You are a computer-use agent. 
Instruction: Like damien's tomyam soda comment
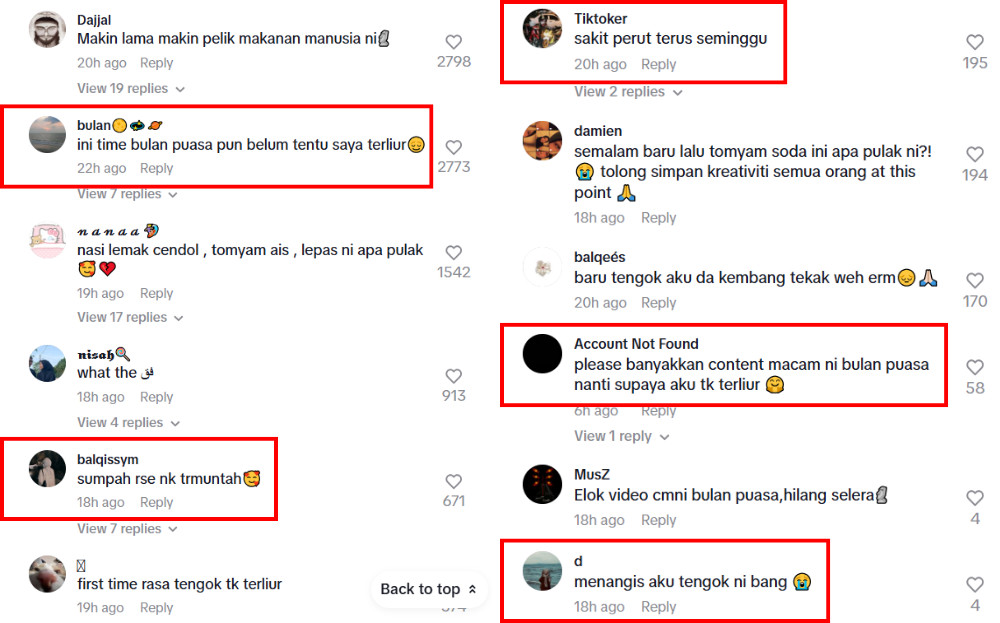pyautogui.click(x=974, y=154)
